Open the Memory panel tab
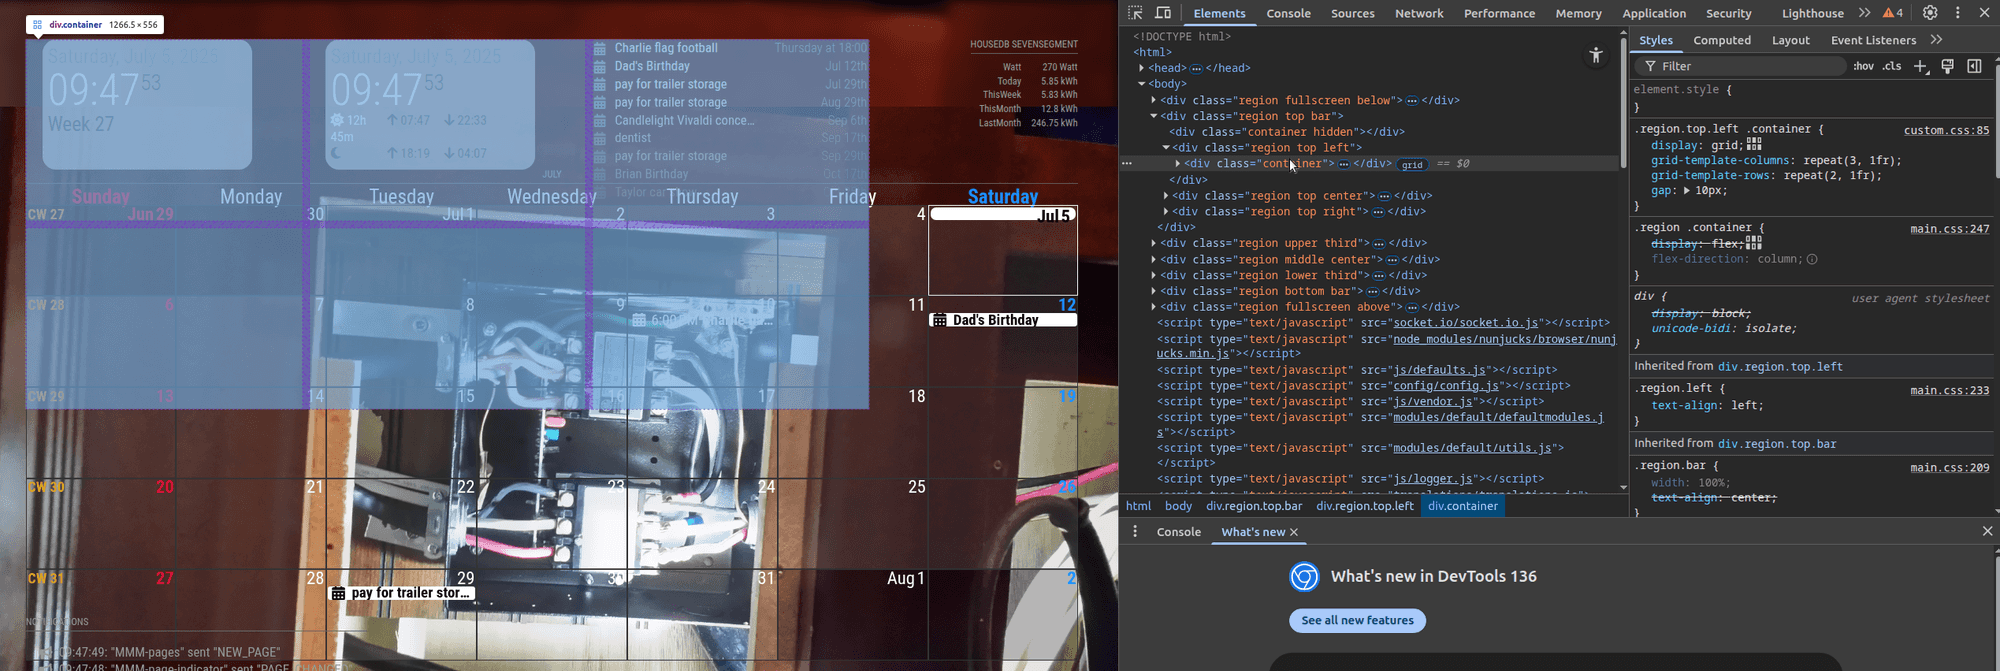This screenshot has width=2000, height=671. (x=1578, y=13)
